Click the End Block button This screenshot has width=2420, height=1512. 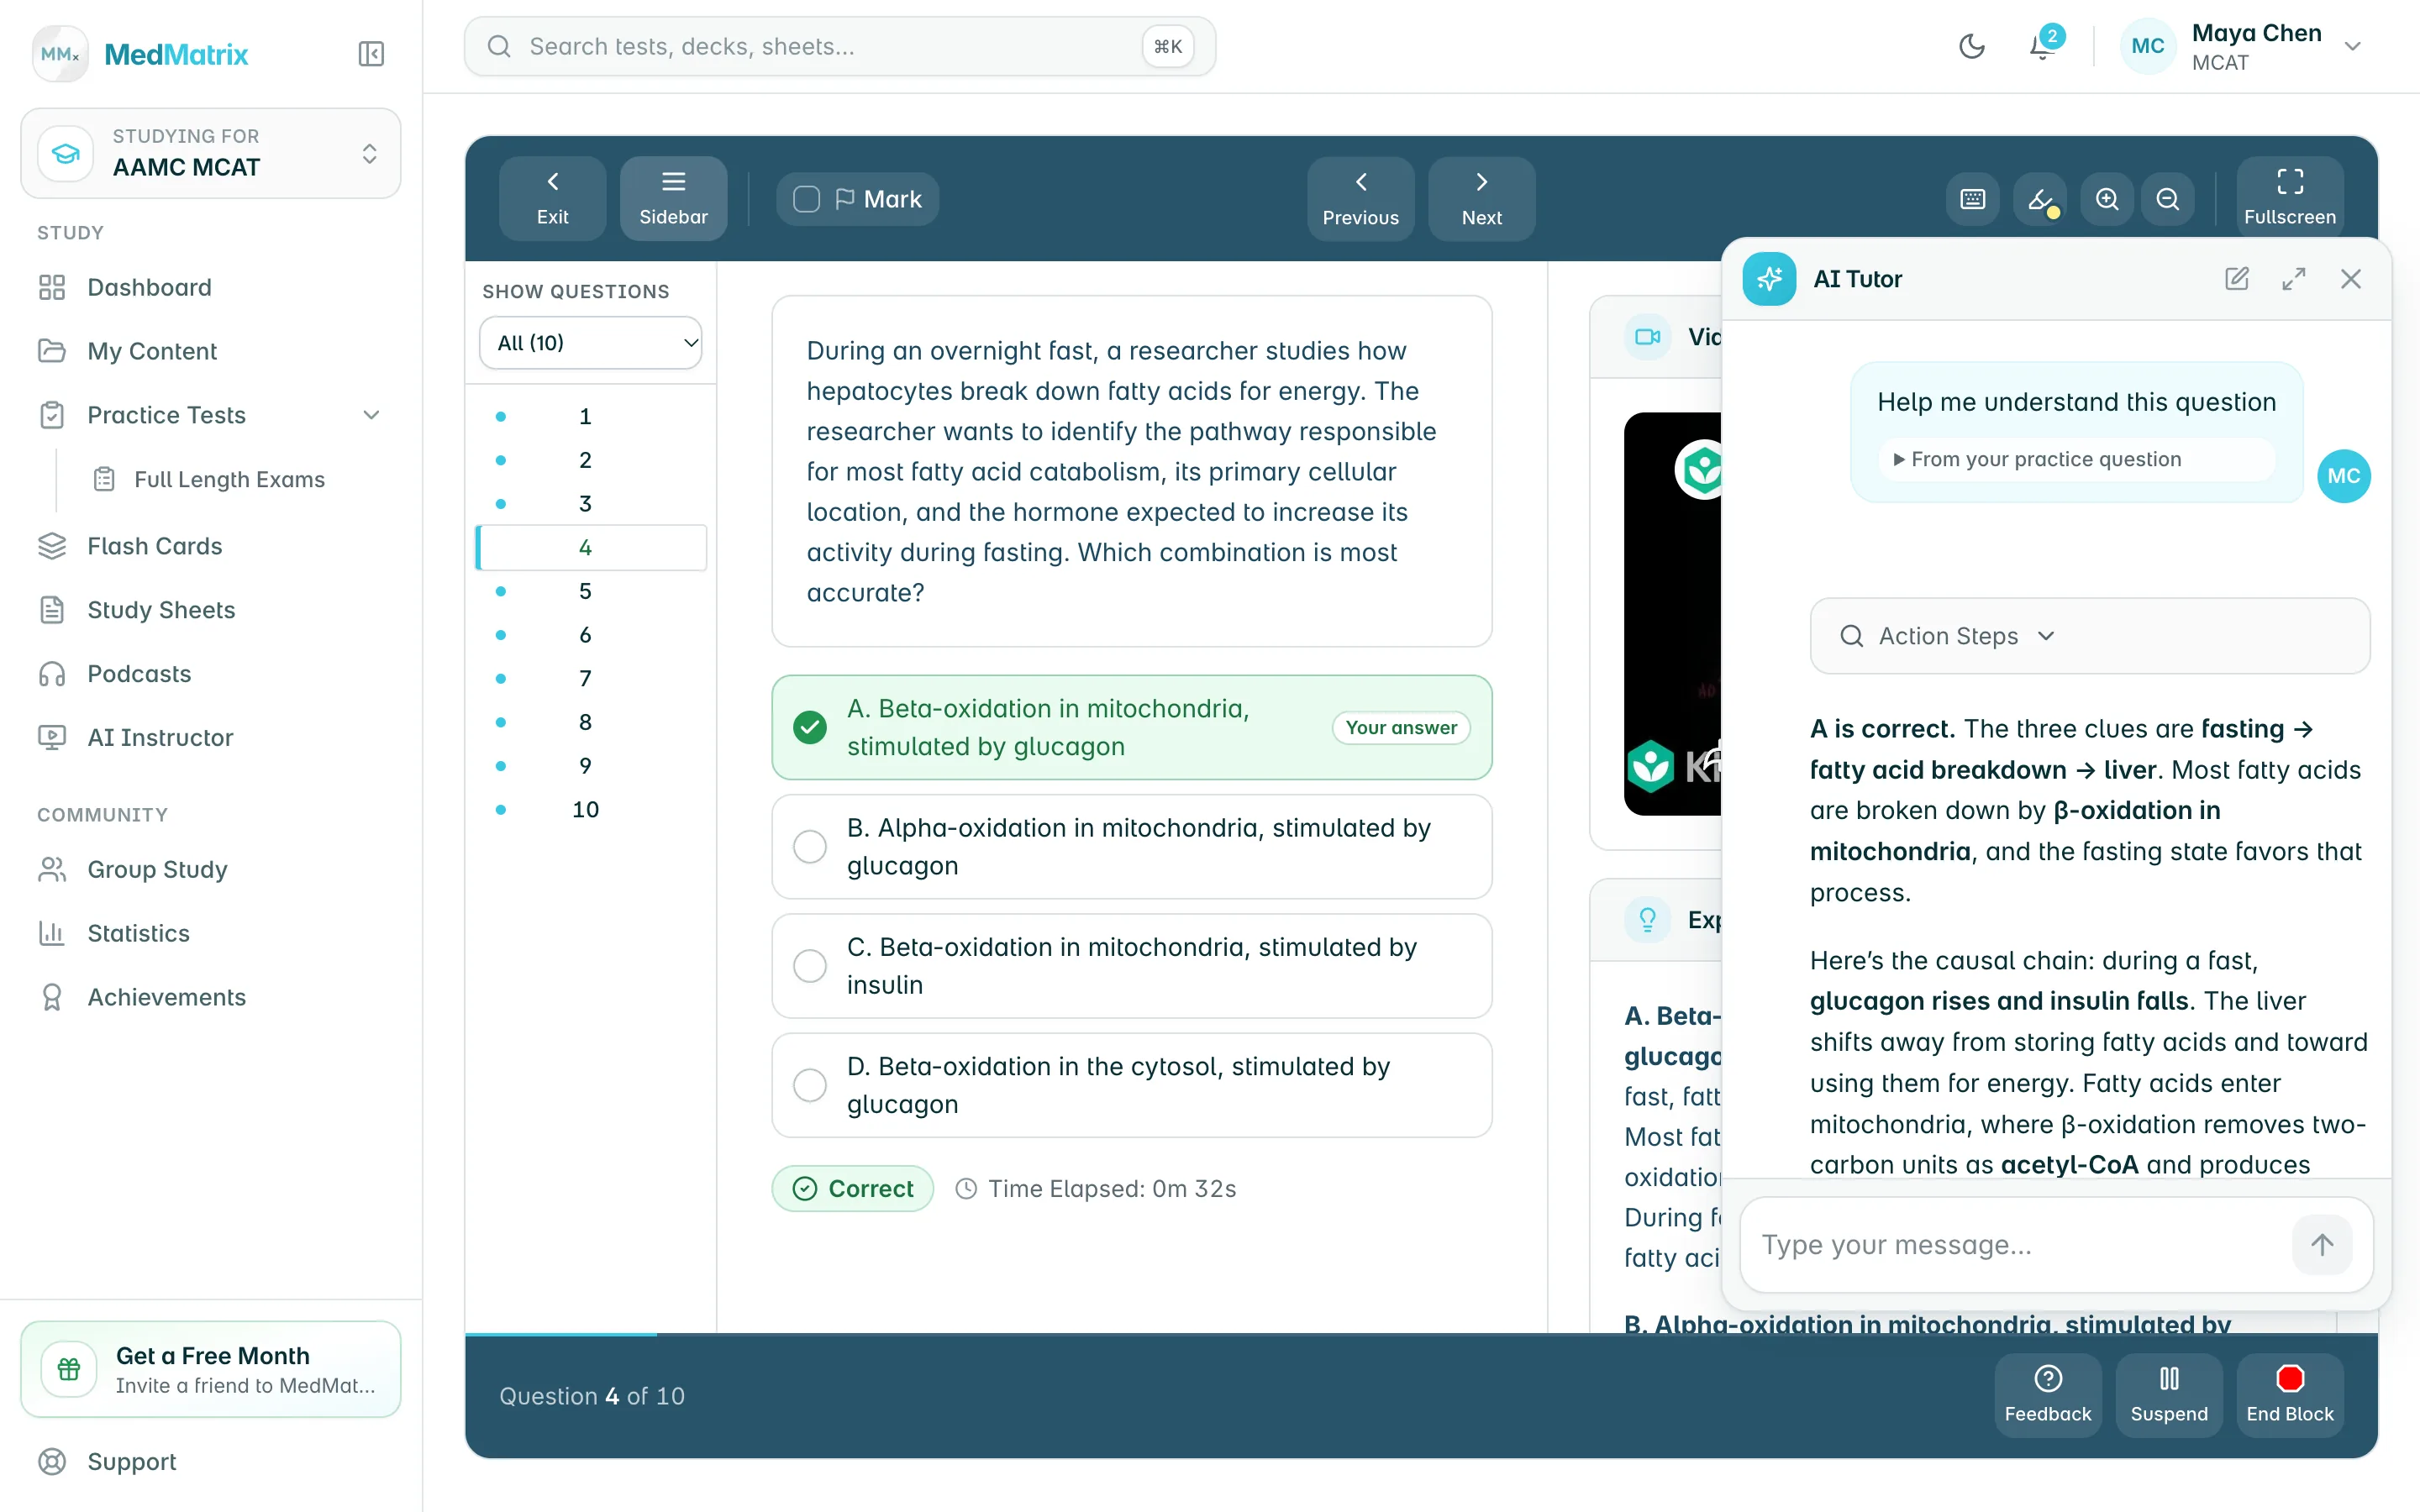coord(2289,1395)
